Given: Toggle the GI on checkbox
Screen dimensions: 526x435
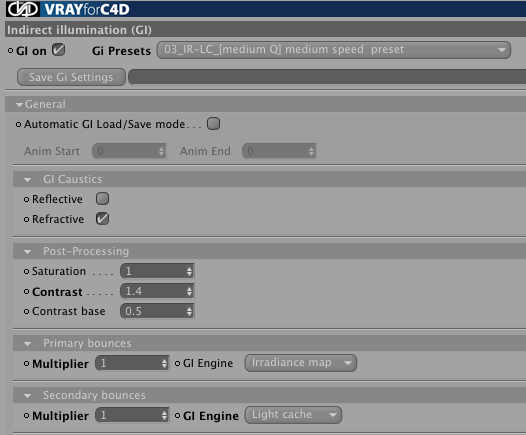Looking at the screenshot, I should 59,50.
